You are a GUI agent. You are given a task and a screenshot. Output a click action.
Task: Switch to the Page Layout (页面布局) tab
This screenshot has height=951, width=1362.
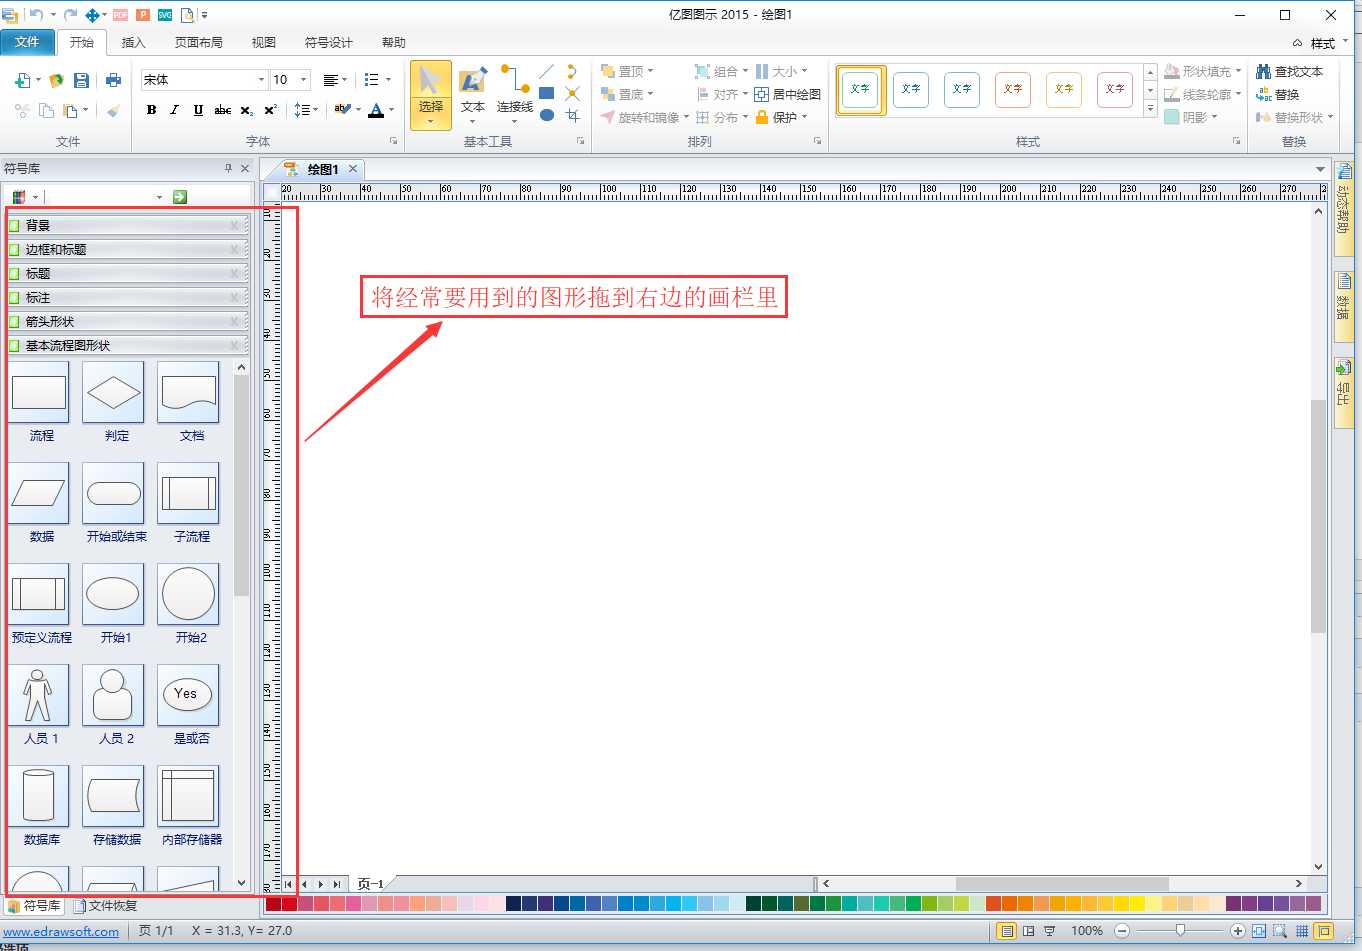click(198, 43)
